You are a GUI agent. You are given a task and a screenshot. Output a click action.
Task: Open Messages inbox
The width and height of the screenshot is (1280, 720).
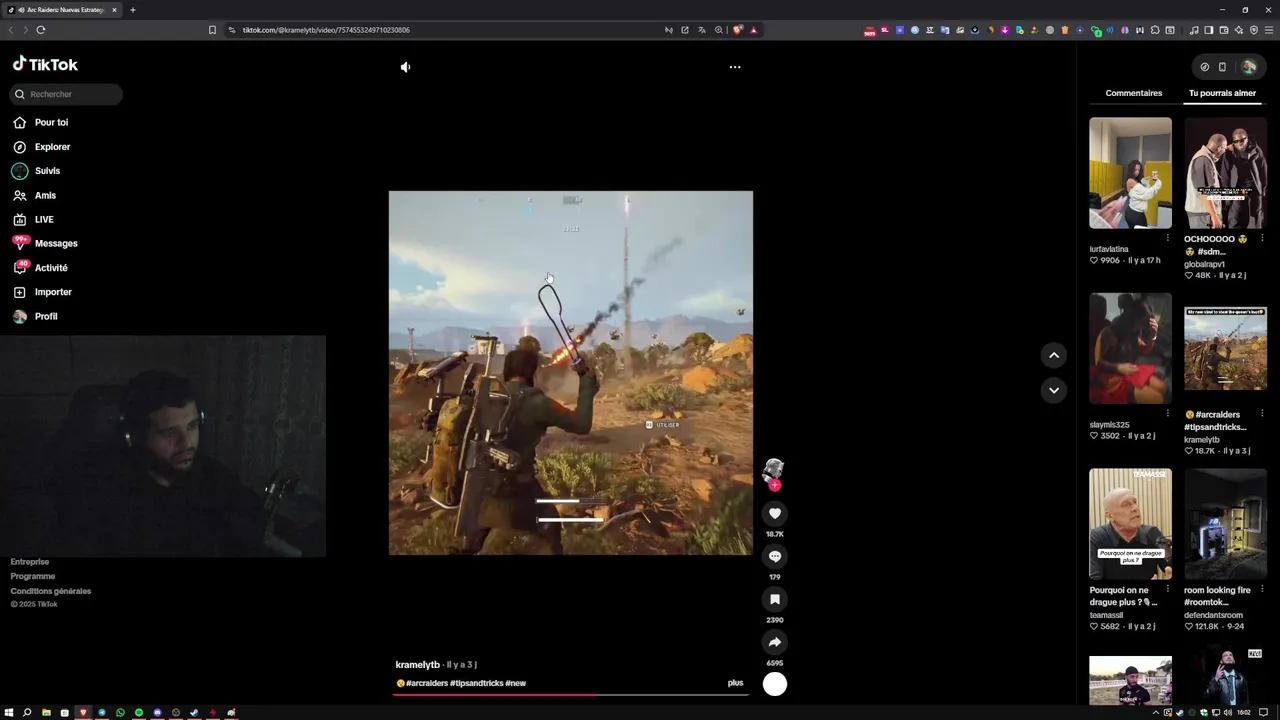[x=45, y=243]
